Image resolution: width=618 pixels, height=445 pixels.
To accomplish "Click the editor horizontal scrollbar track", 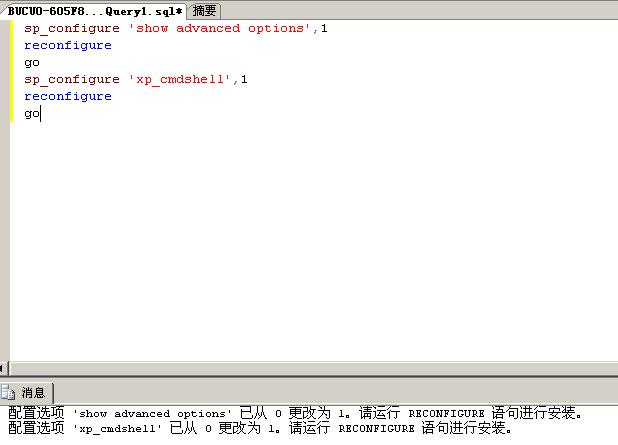I will click(313, 369).
